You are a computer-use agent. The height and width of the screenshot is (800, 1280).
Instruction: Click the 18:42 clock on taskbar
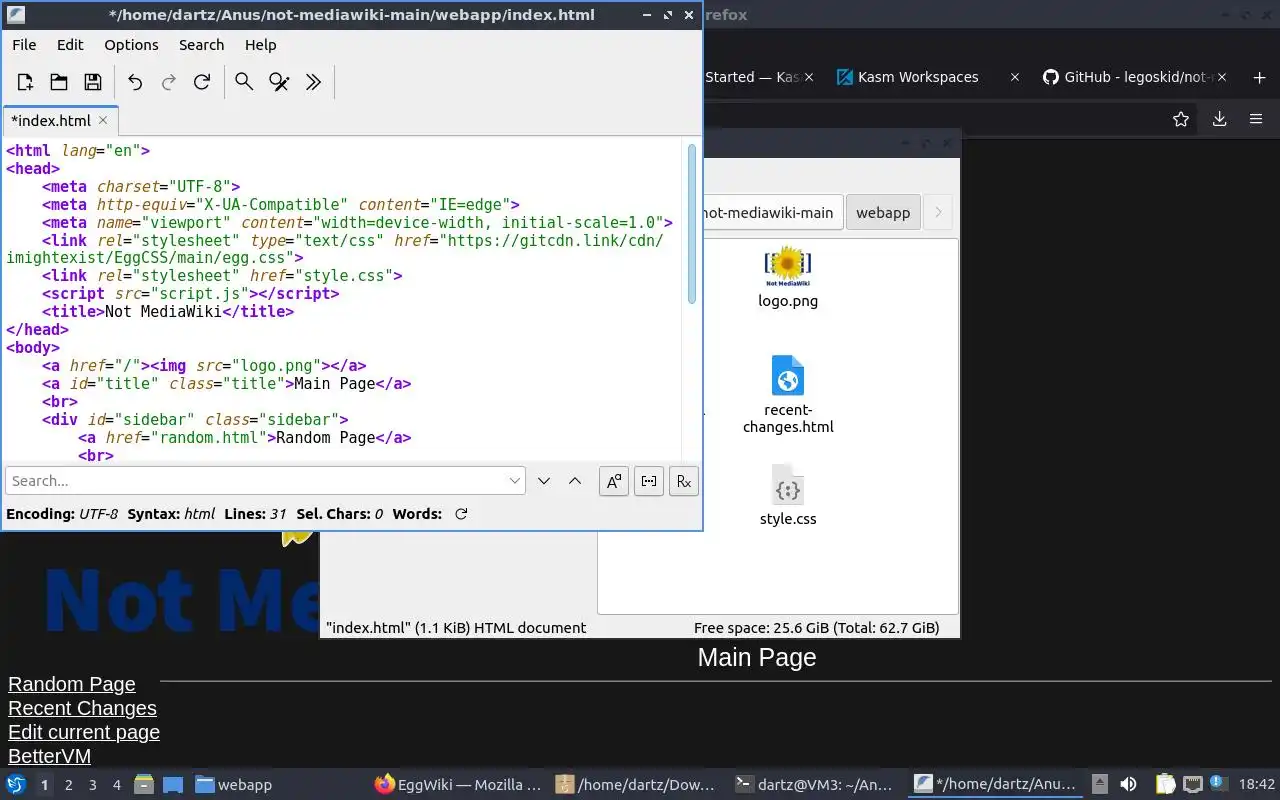pyautogui.click(x=1257, y=784)
